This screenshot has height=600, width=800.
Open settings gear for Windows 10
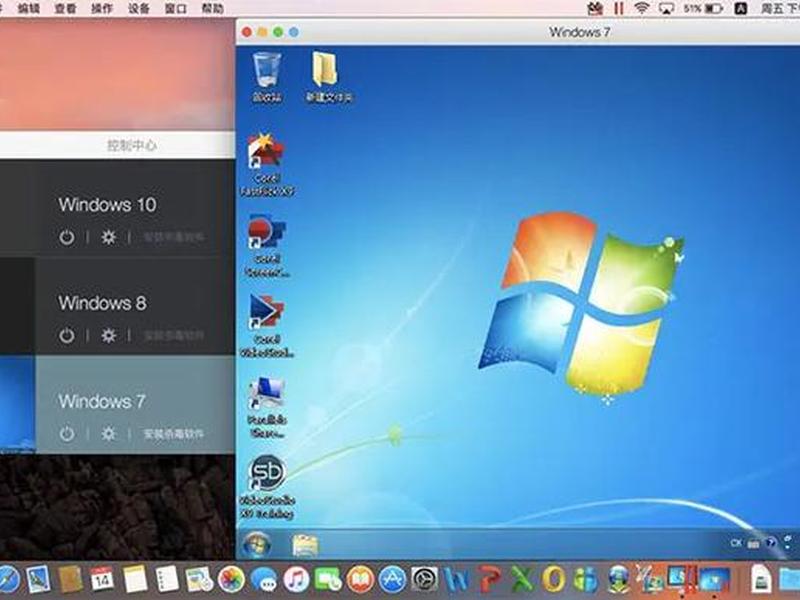(108, 237)
